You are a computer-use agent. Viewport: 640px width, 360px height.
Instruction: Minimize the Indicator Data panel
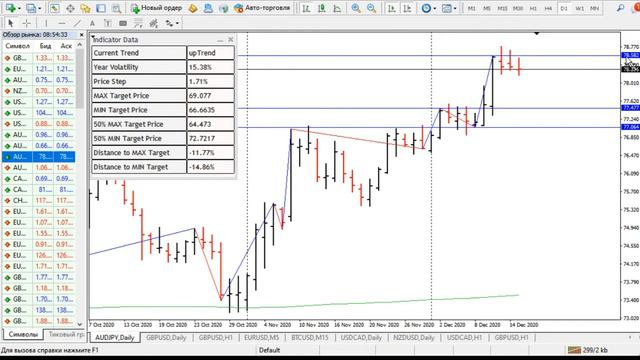(x=220, y=40)
